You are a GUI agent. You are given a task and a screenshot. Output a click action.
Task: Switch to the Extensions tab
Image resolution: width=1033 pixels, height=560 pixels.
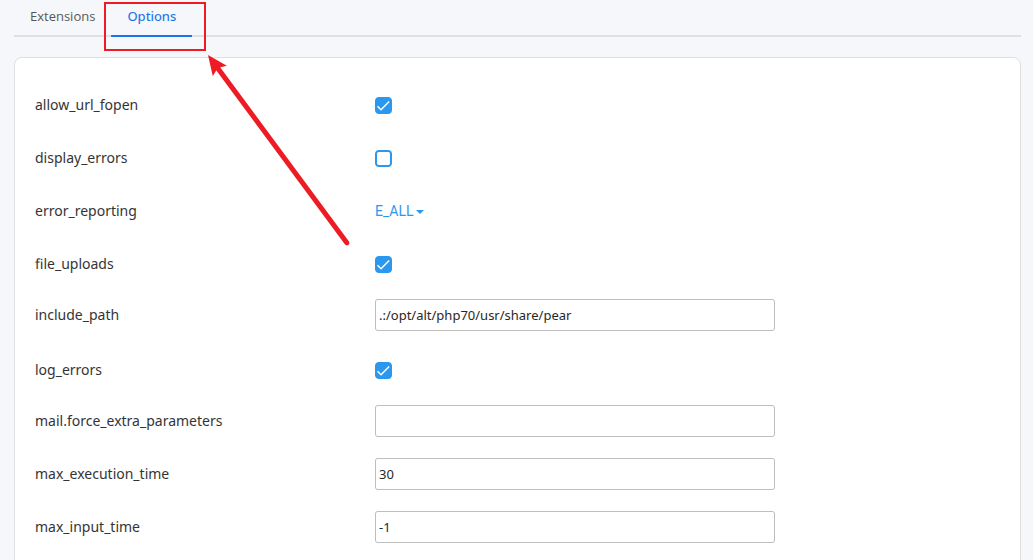tap(62, 17)
